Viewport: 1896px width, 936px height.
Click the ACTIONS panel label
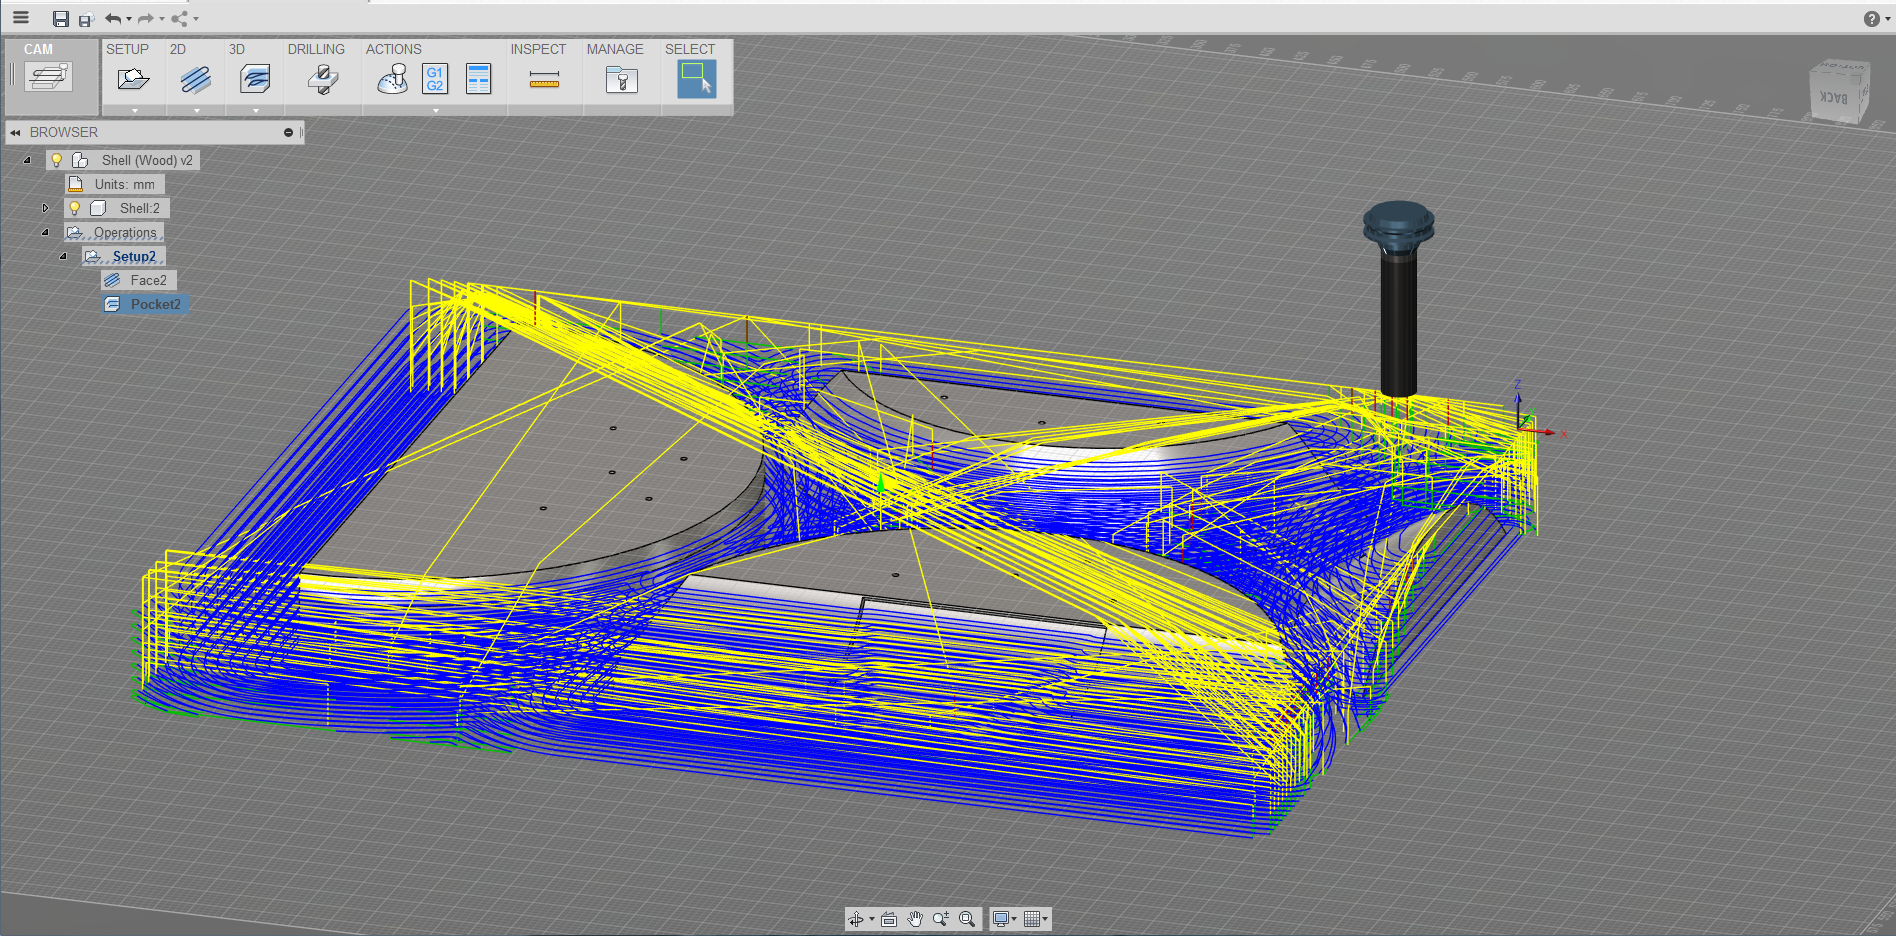pyautogui.click(x=393, y=49)
